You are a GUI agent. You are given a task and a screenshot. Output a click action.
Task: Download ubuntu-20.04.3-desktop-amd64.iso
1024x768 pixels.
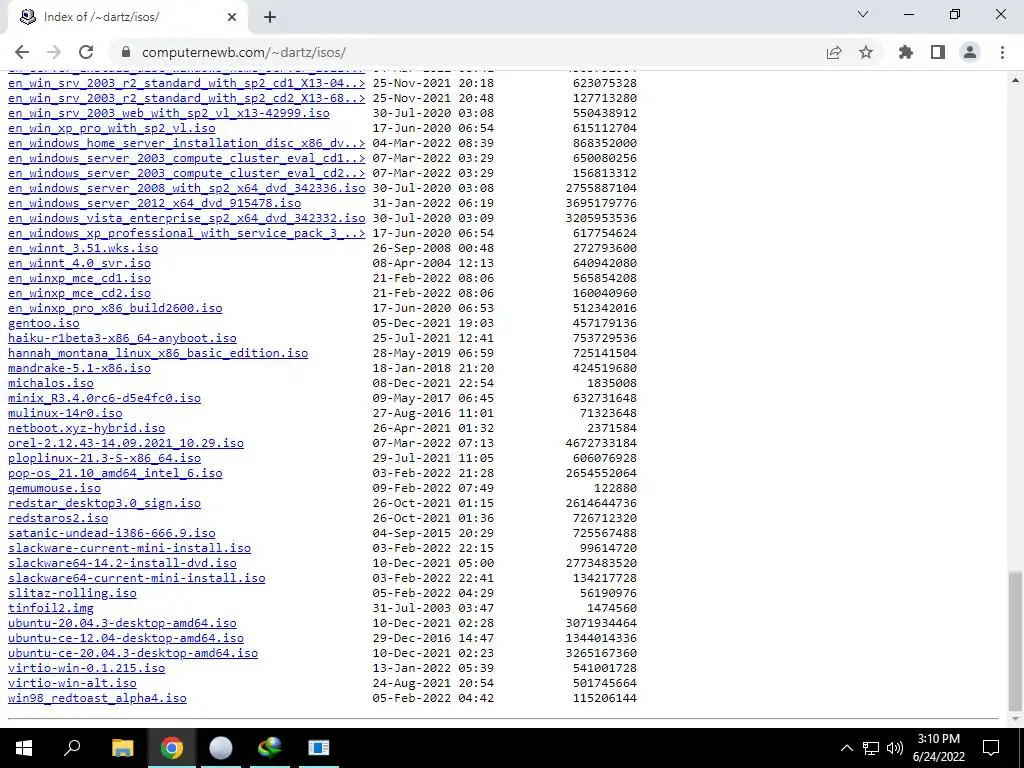122,624
